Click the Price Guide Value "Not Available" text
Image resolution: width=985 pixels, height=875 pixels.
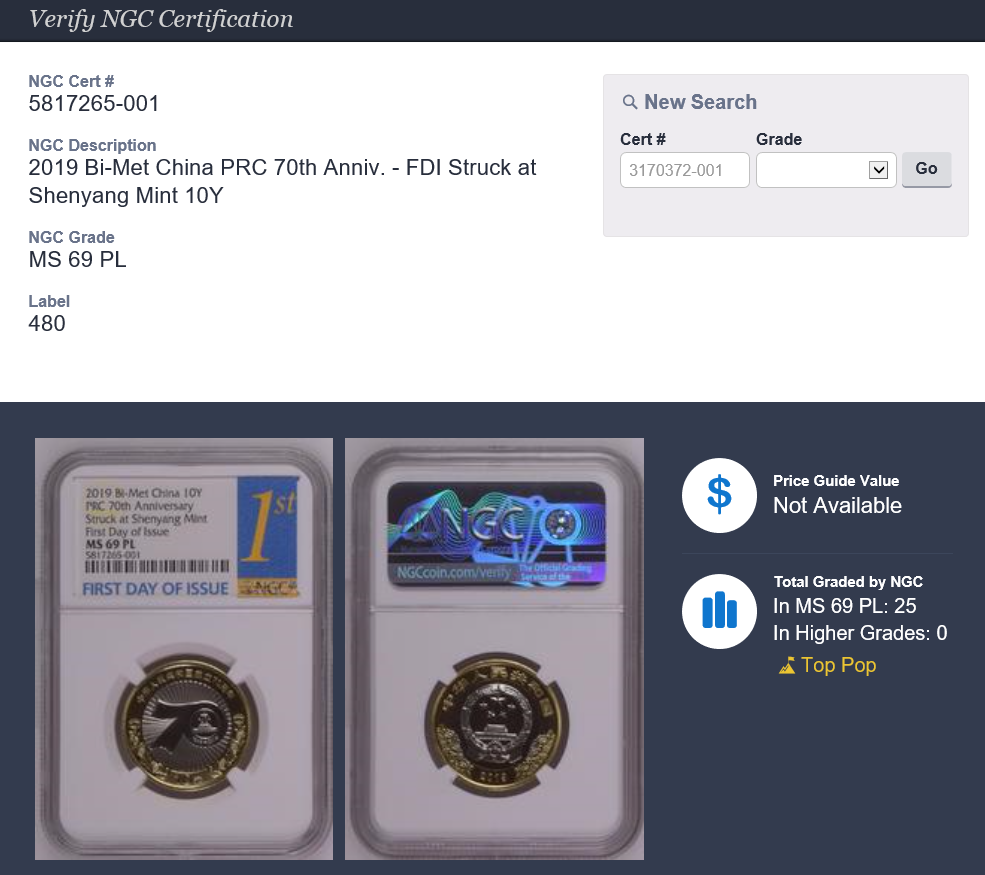(837, 506)
